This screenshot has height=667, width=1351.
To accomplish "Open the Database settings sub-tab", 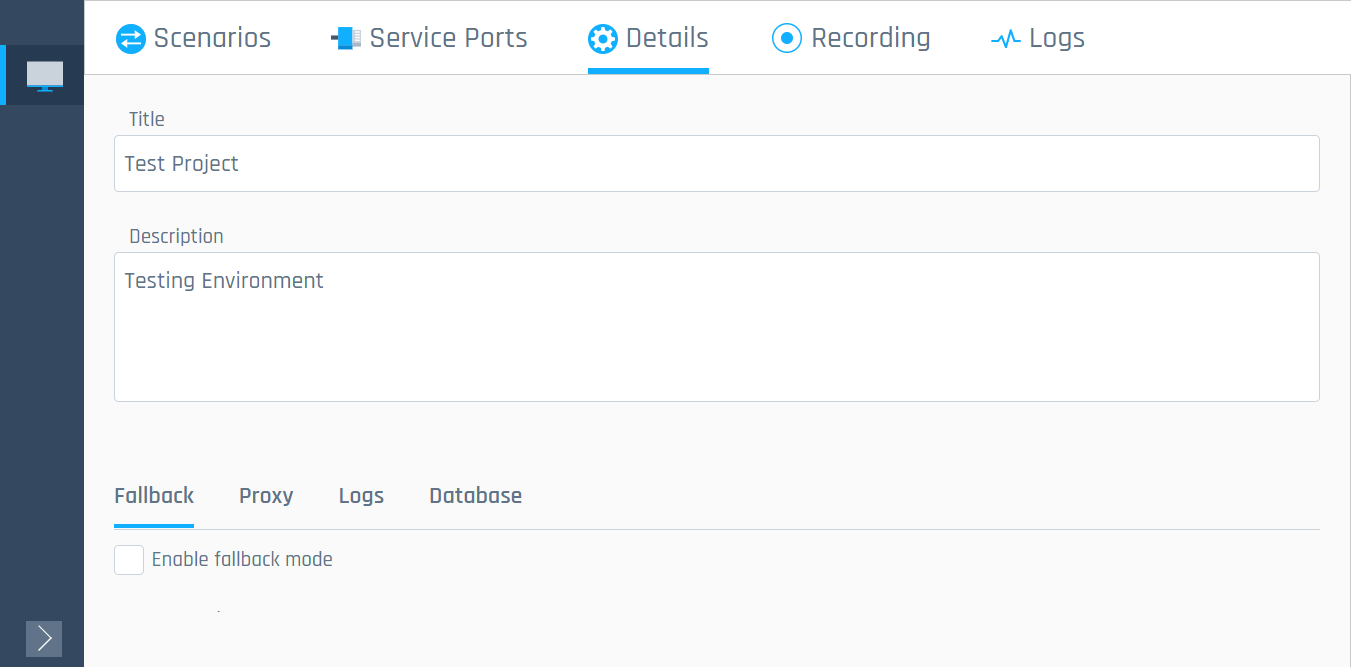I will [475, 496].
